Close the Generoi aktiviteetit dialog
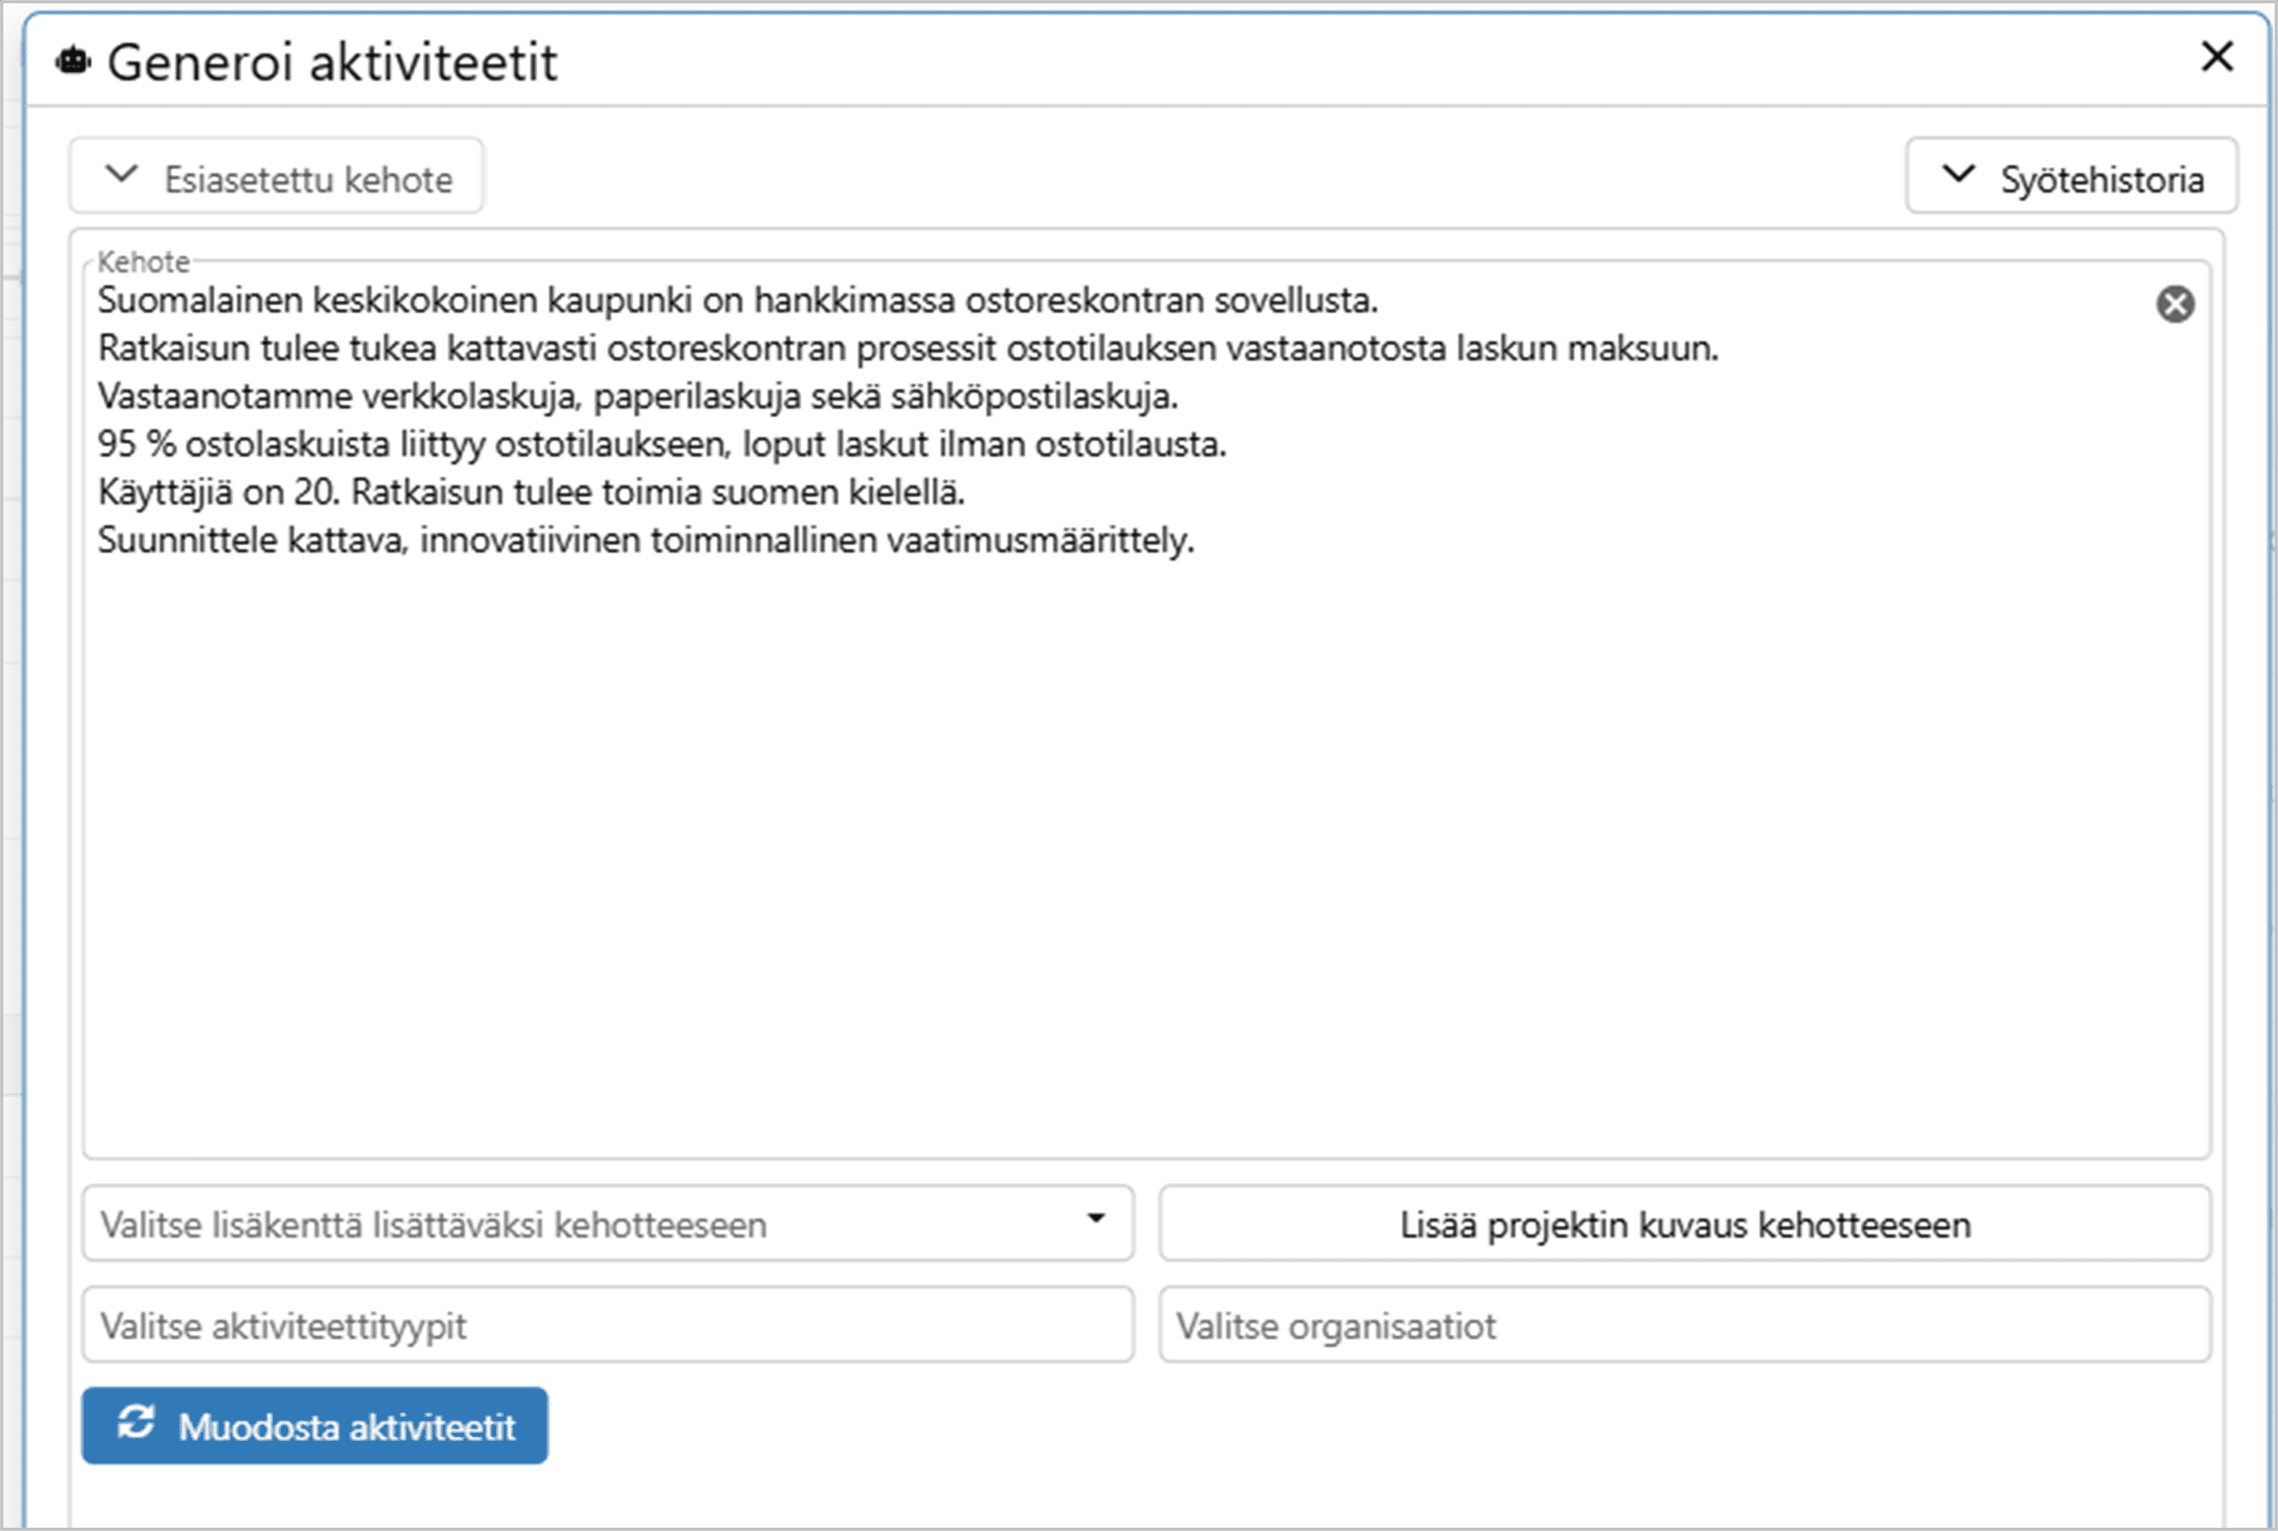 (x=2217, y=57)
